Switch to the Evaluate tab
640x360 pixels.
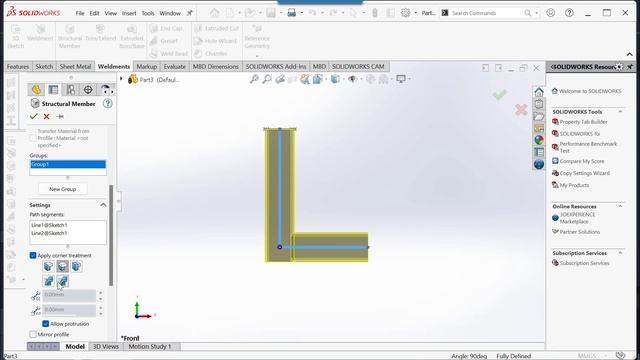tap(174, 67)
